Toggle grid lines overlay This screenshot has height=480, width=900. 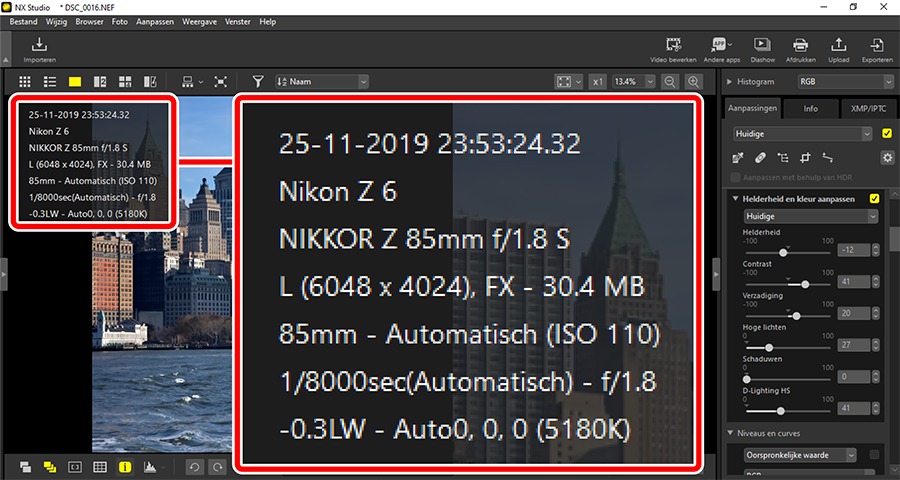point(100,467)
